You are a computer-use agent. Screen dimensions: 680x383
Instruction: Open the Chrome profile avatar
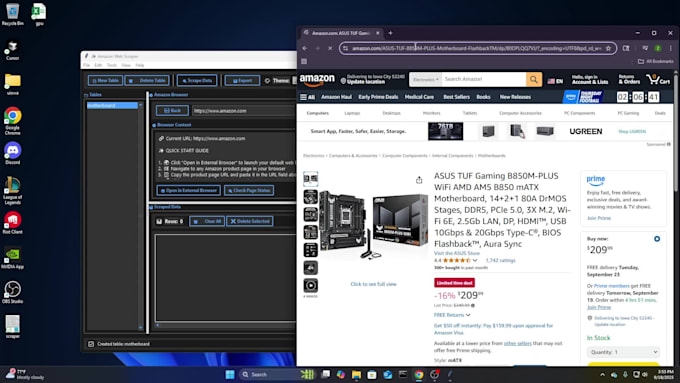[x=658, y=48]
